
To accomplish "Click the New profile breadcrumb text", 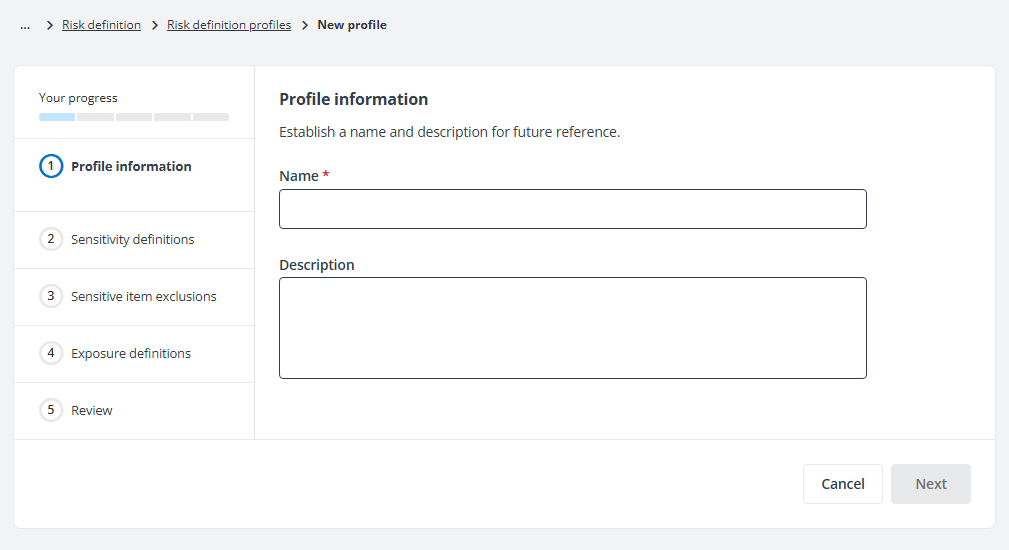I will [x=352, y=25].
